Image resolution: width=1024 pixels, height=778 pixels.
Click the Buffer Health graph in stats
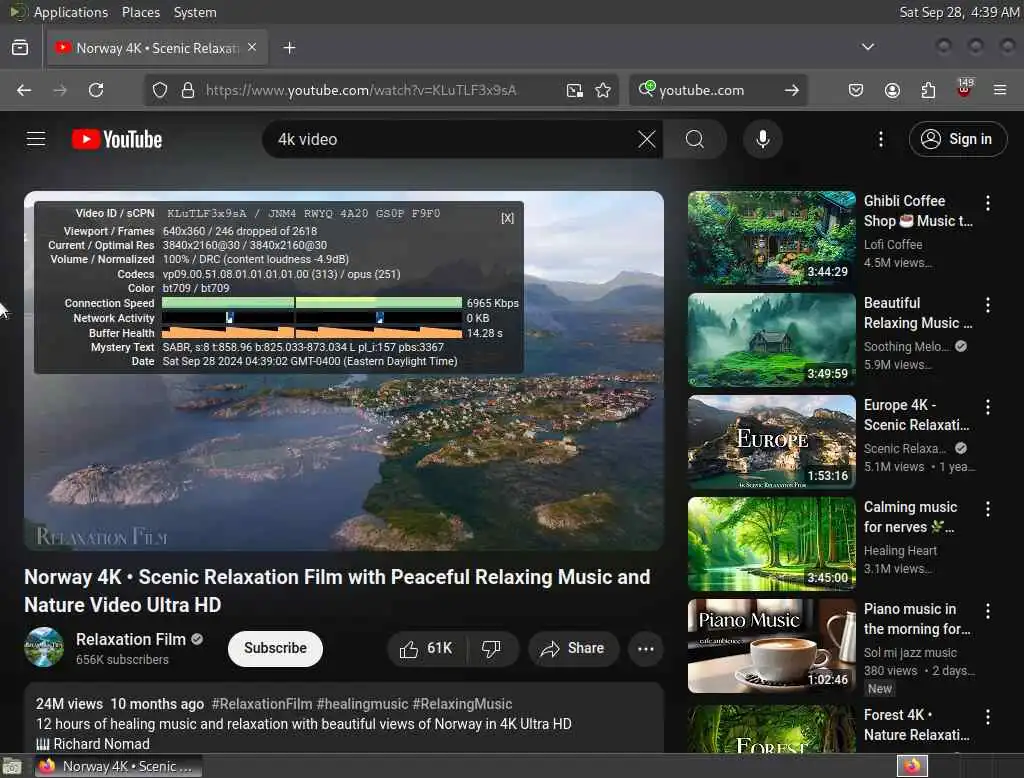pos(312,332)
